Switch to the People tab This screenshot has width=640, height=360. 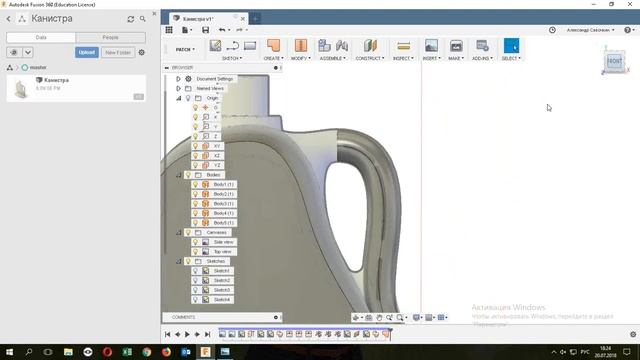coord(110,38)
